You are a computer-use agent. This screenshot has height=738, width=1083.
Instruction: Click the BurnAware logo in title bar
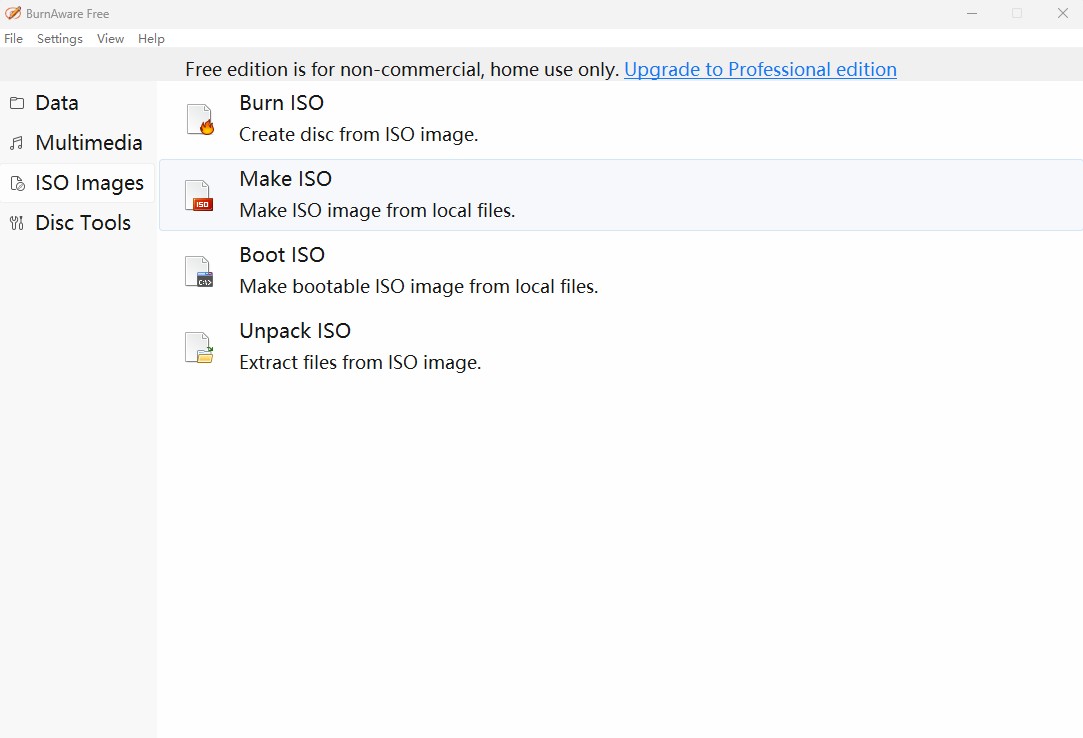coord(13,13)
